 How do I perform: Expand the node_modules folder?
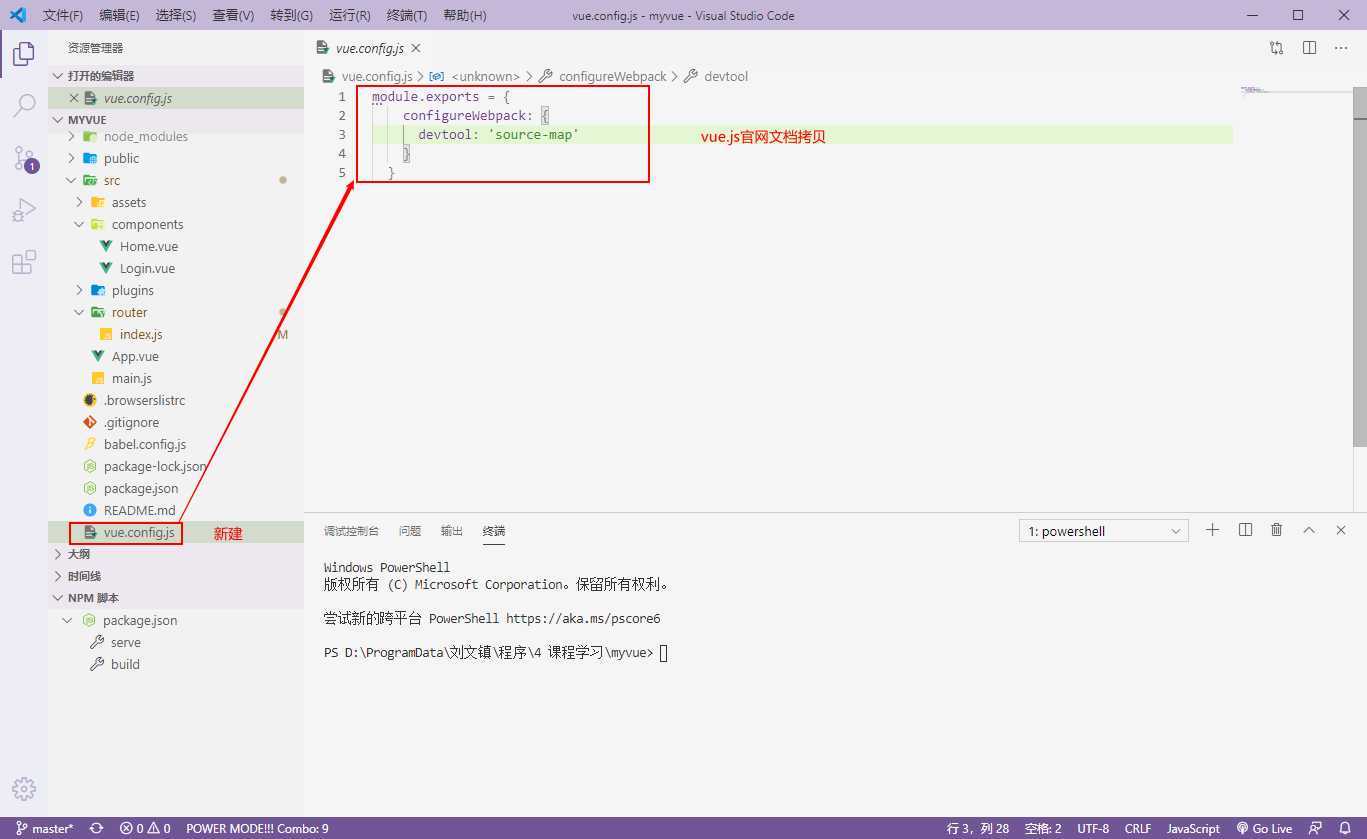point(71,136)
